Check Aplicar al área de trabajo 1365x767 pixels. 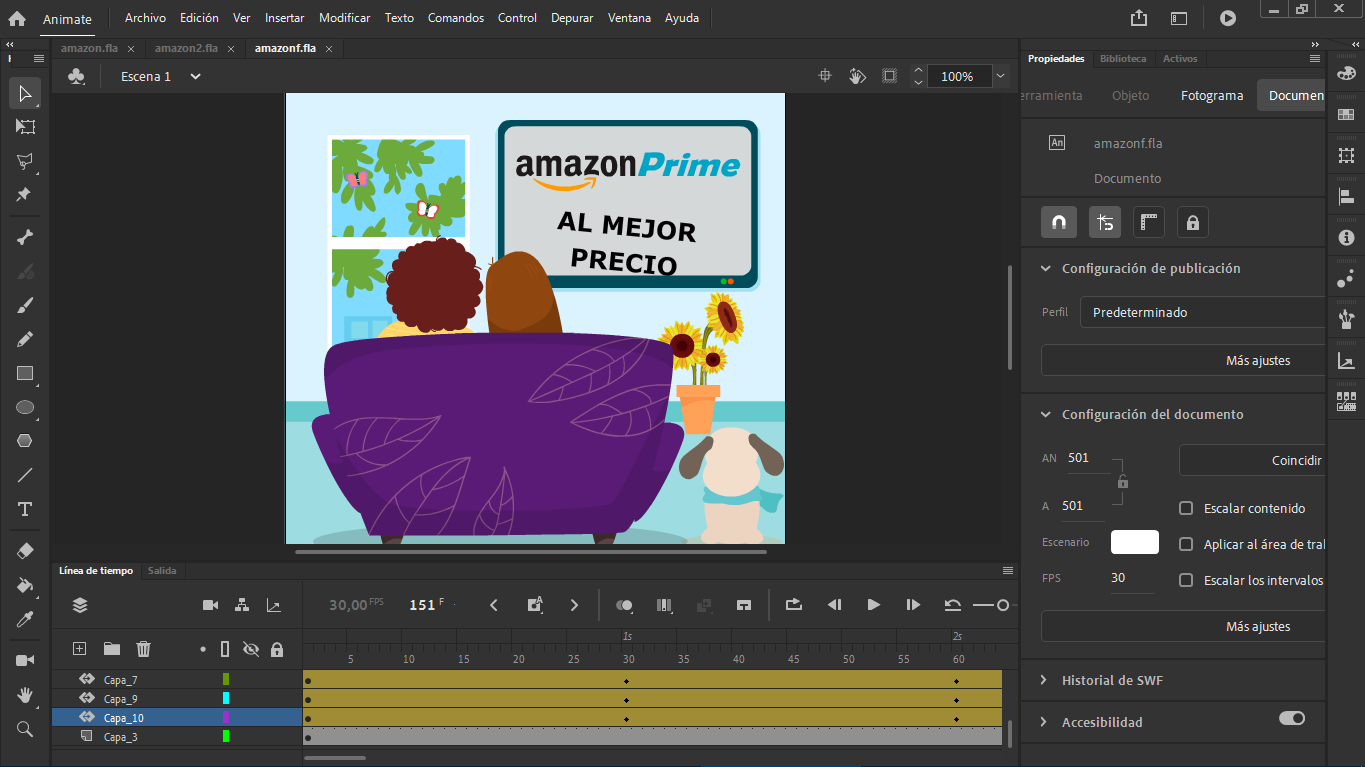tap(1186, 544)
